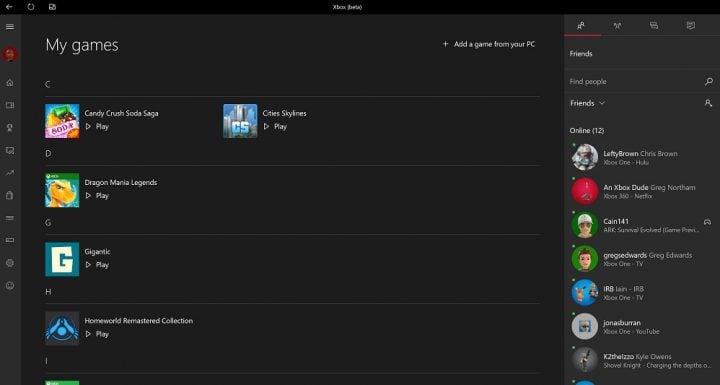This screenshot has width=720, height=385.
Task: Refresh the Xbox app view
Action: click(x=31, y=7)
